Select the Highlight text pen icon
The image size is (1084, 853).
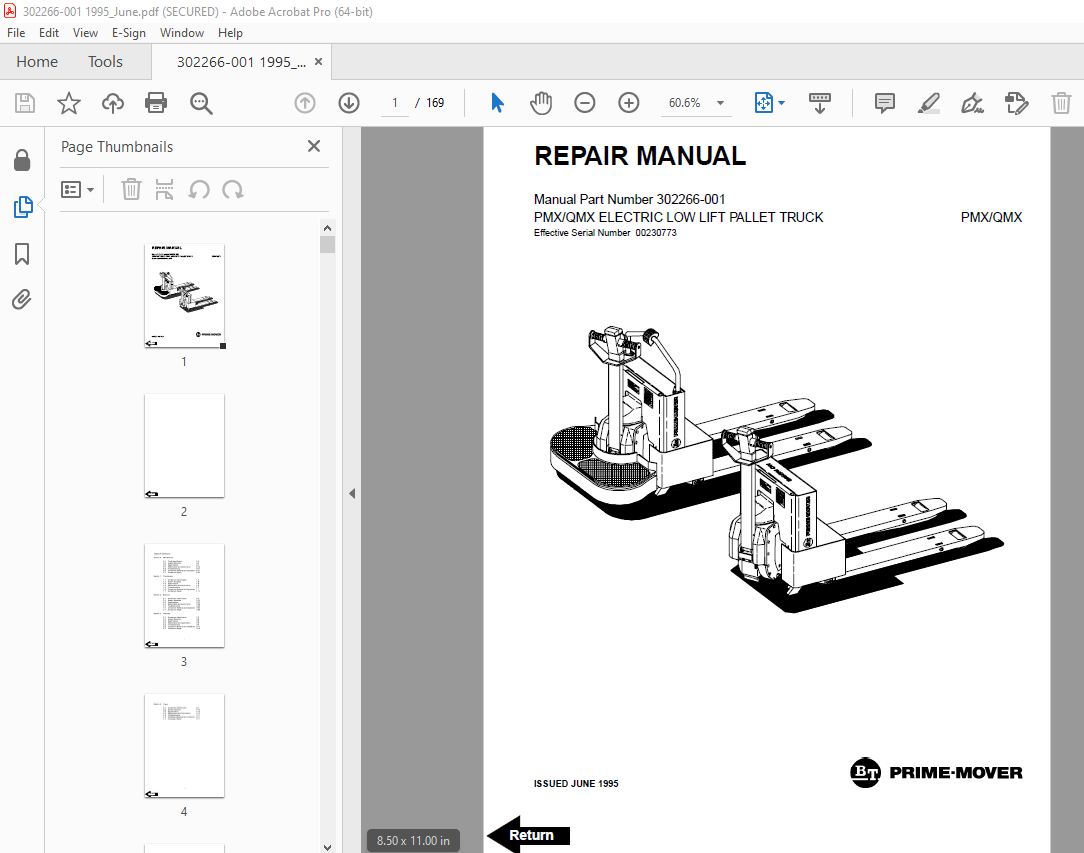(928, 103)
